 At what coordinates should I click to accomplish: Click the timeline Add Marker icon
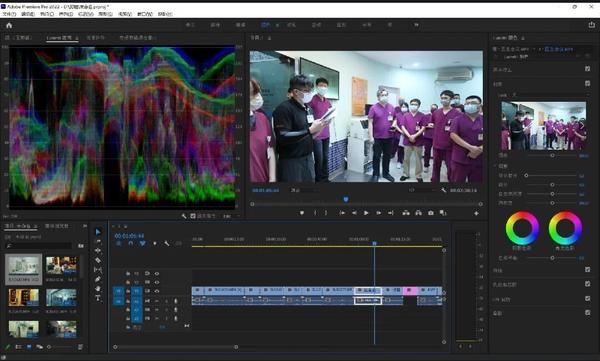[155, 243]
